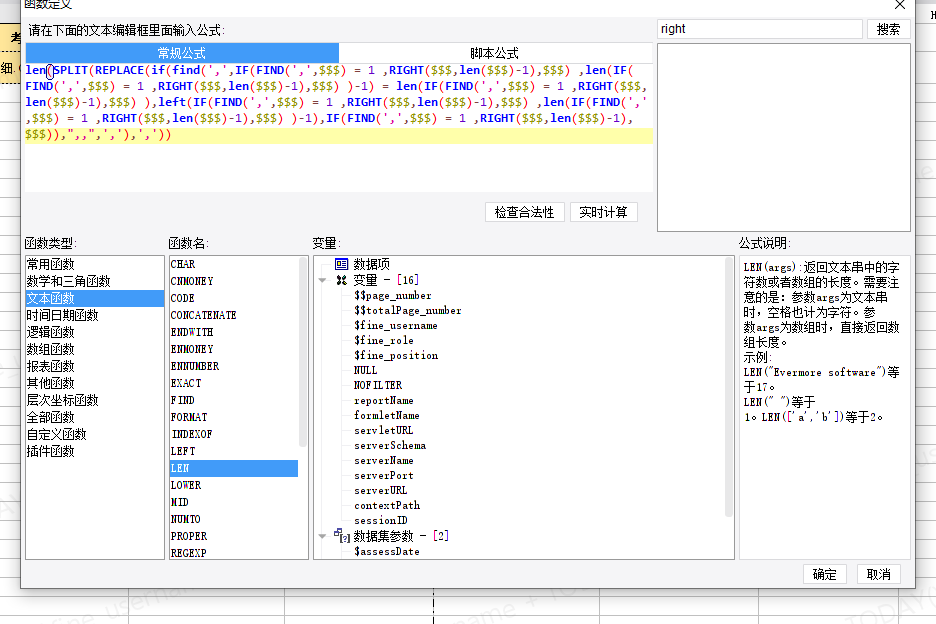Click the 数据项 data item icon
The height and width of the screenshot is (624, 936).
(341, 265)
